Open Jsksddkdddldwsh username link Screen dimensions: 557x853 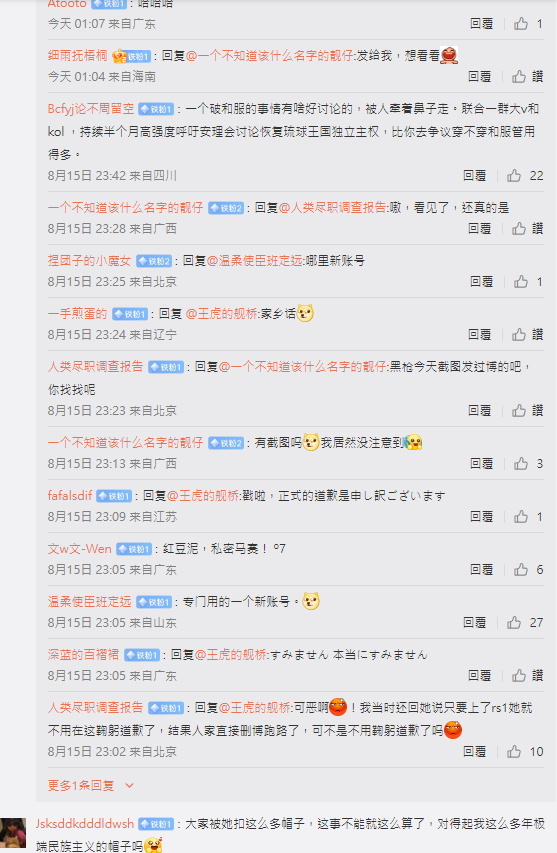pos(85,824)
